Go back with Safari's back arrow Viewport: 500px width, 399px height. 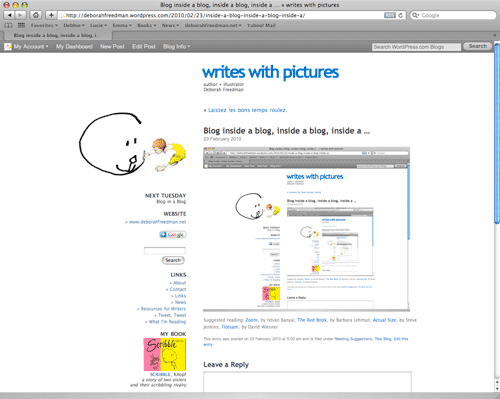point(9,15)
